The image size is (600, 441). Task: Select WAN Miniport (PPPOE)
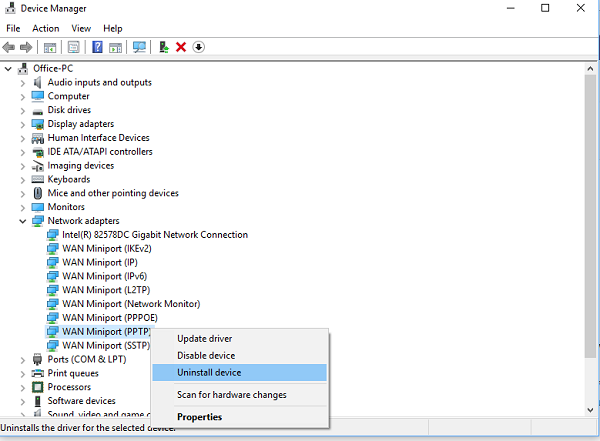coord(110,317)
